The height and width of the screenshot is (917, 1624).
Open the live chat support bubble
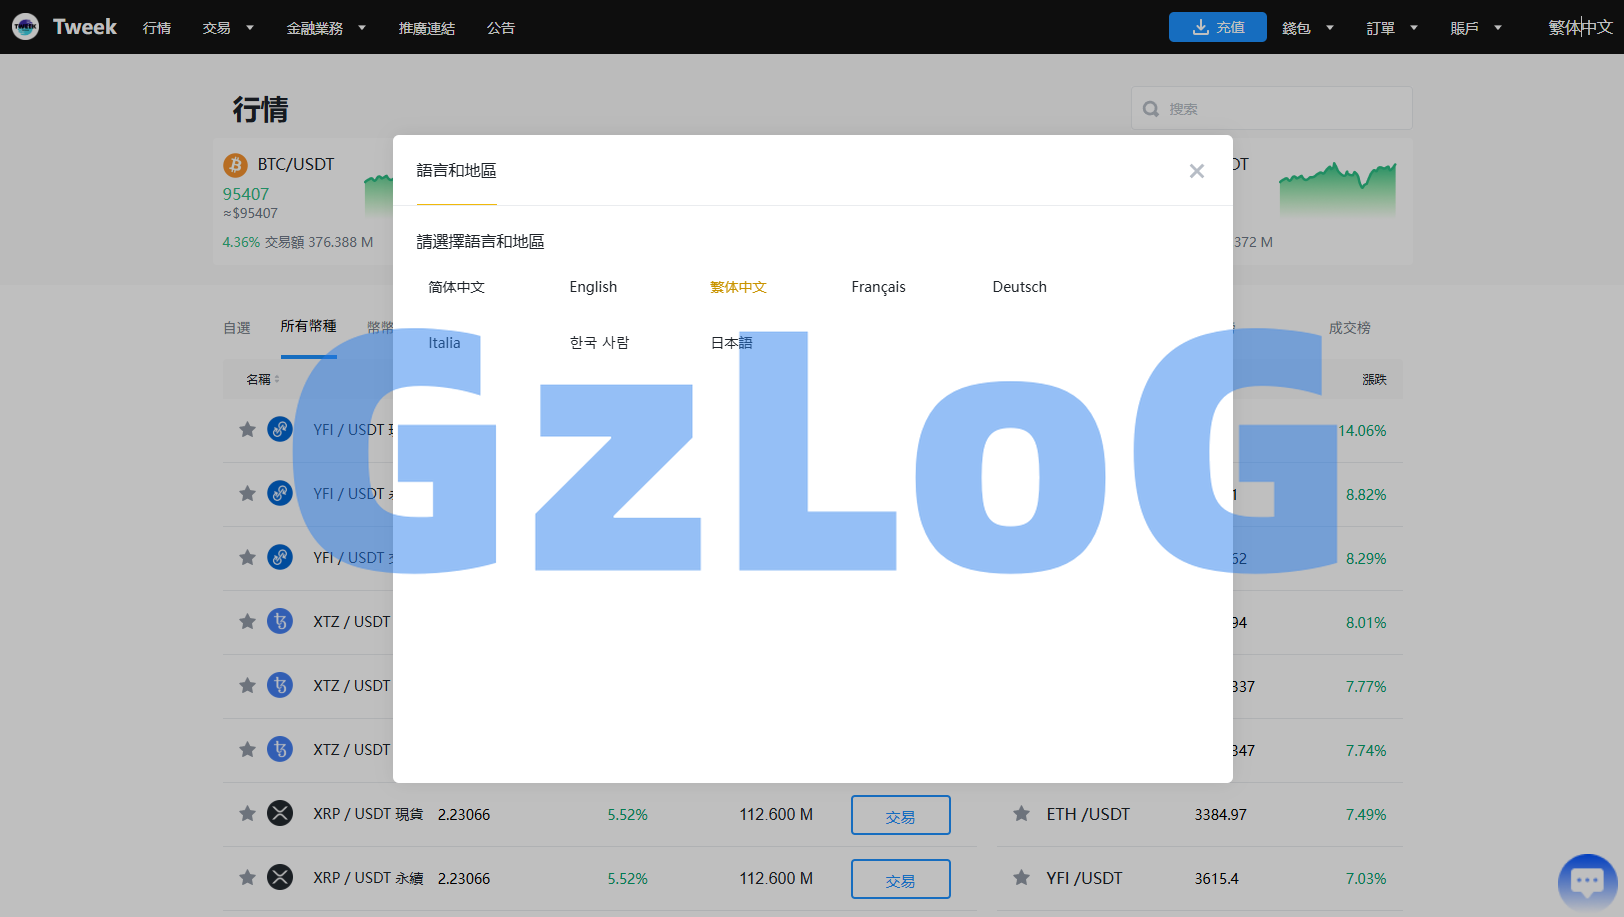pos(1586,881)
